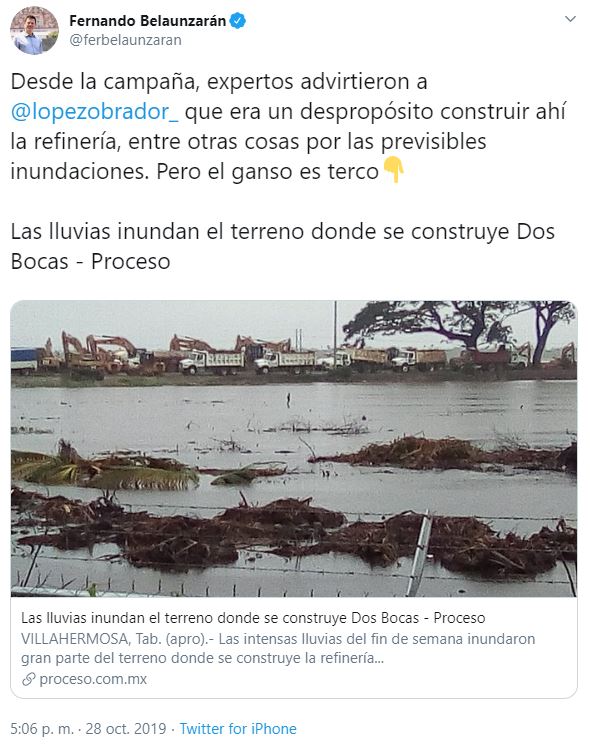
Task: Open the @lopezobrador_ mention
Action: pos(95,111)
